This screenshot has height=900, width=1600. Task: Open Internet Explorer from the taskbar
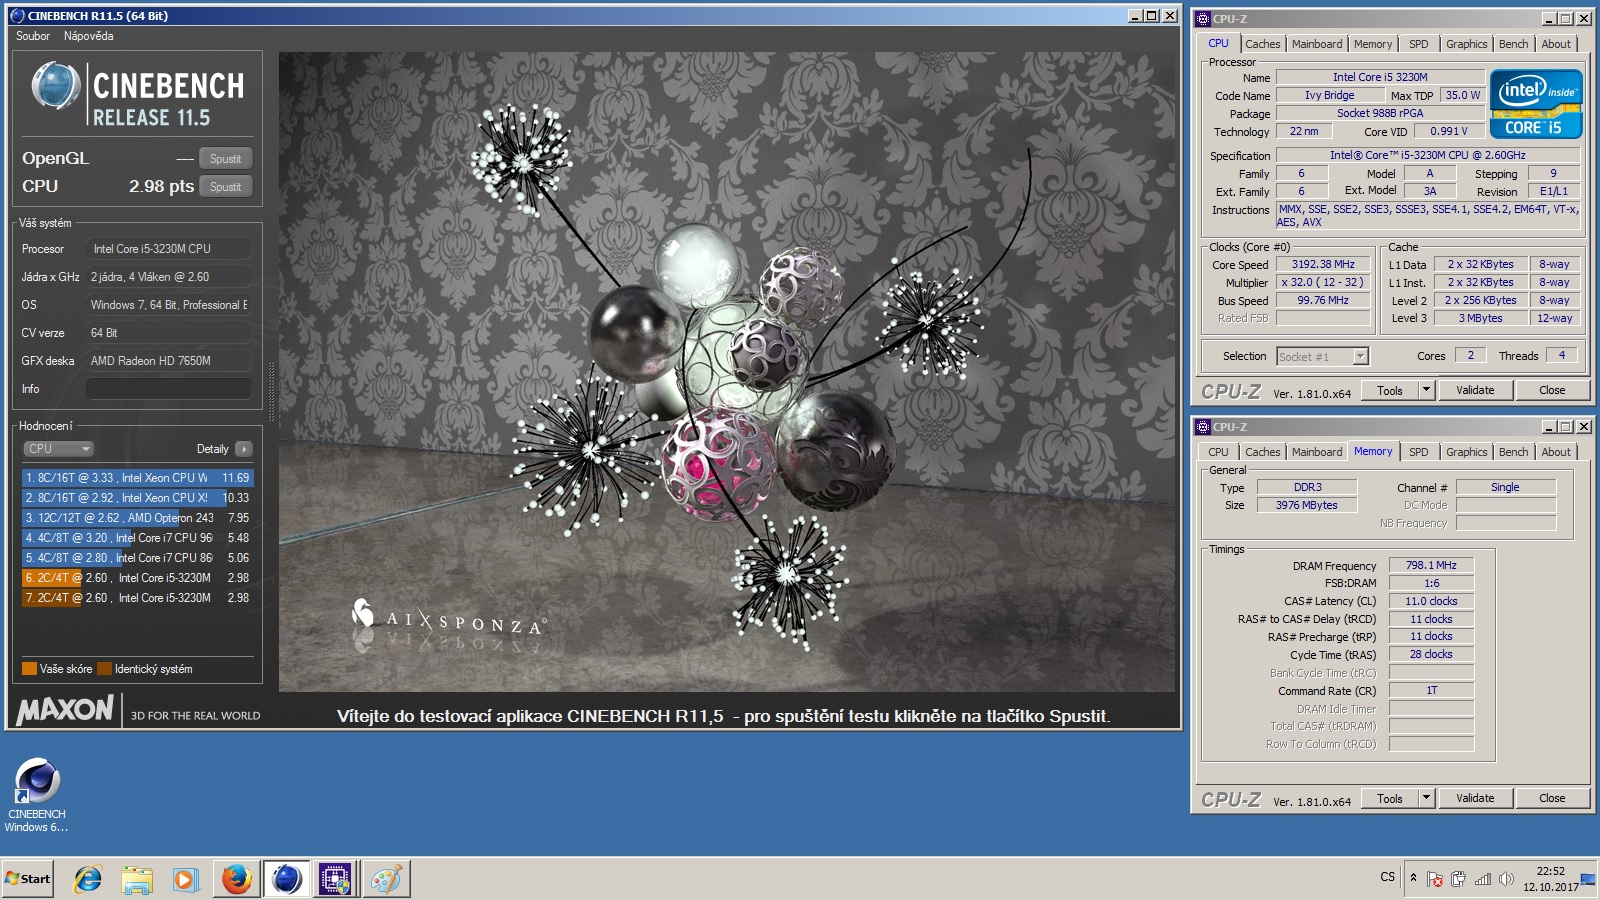(x=88, y=879)
